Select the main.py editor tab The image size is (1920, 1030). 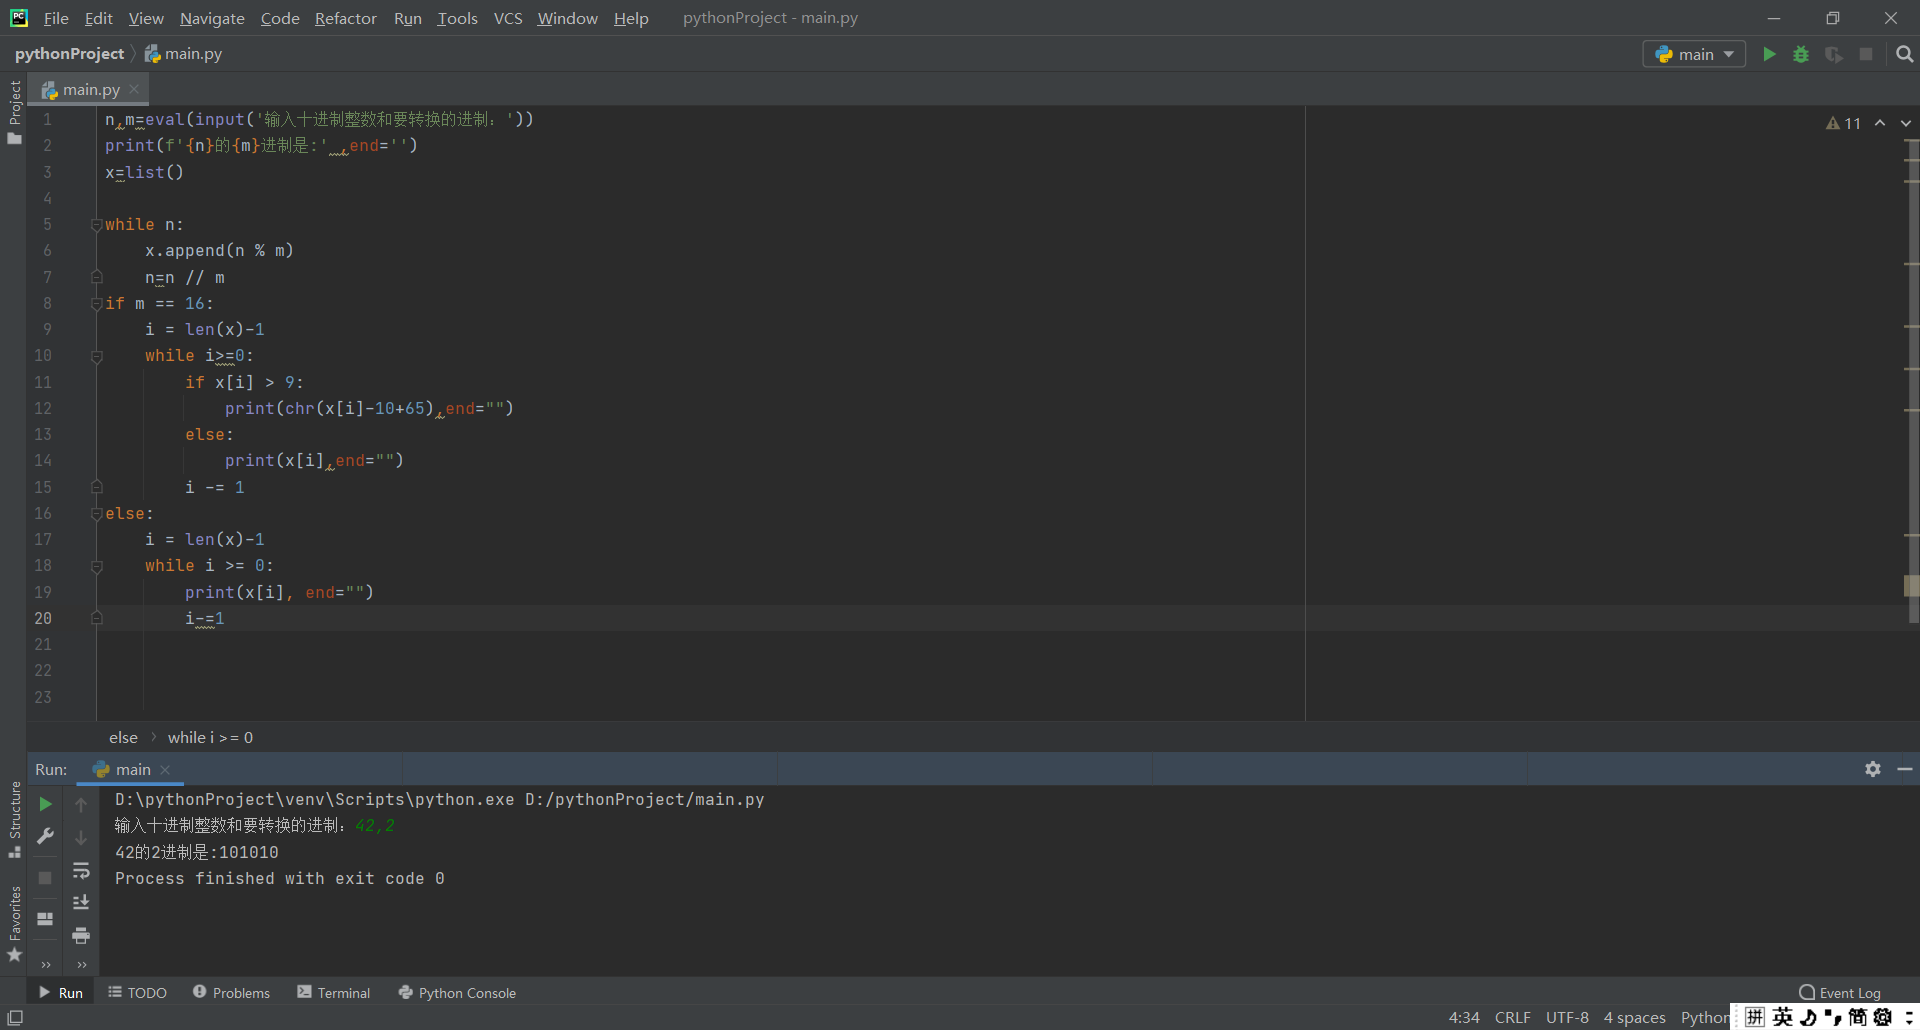pyautogui.click(x=90, y=89)
